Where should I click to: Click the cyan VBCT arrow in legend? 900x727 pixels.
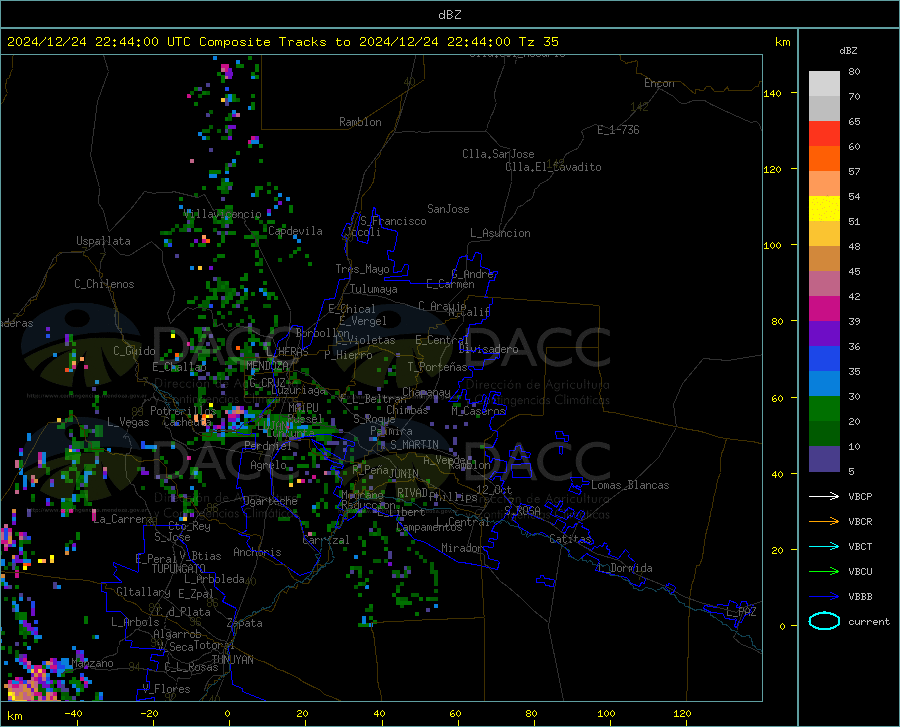click(824, 546)
